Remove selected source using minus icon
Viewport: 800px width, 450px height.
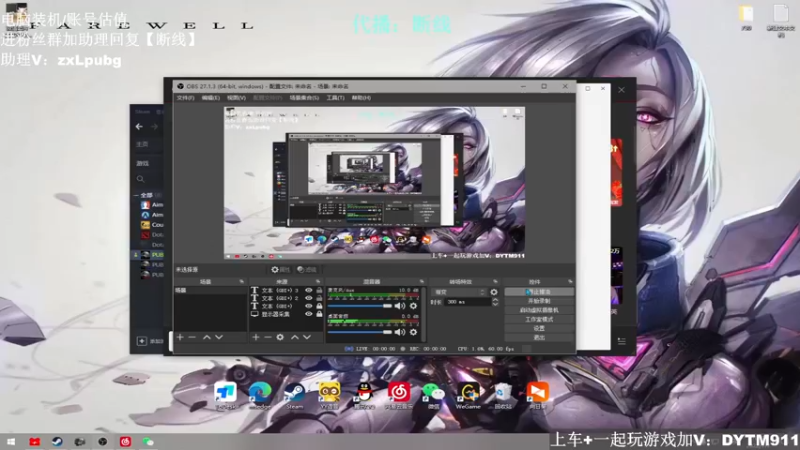268,337
